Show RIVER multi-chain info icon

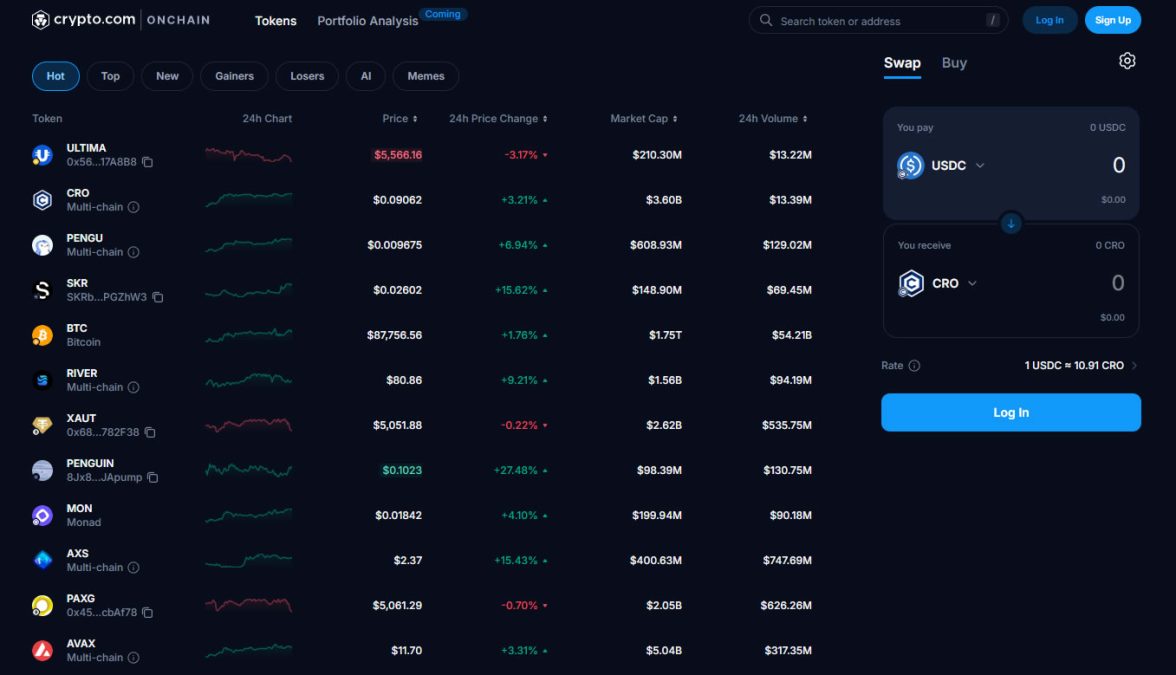point(134,387)
